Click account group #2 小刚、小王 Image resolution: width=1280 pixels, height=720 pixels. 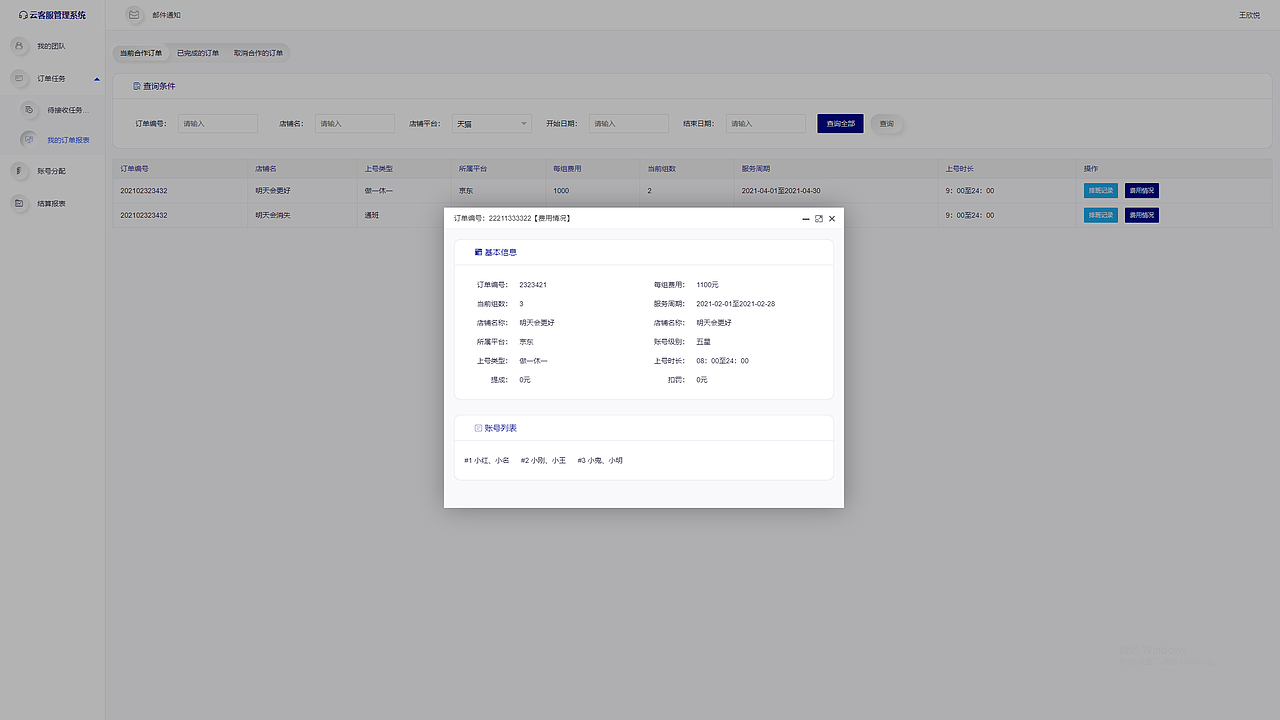[x=543, y=461]
